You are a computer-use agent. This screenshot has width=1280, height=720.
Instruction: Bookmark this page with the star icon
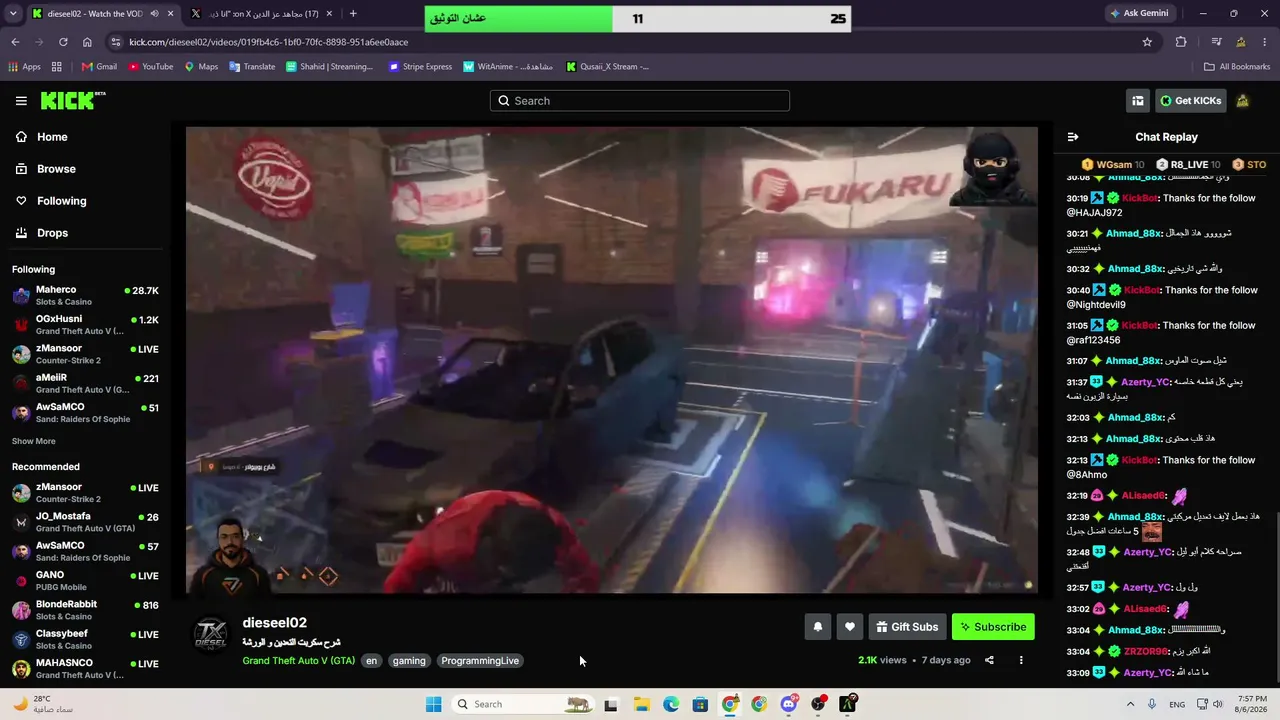[1147, 42]
